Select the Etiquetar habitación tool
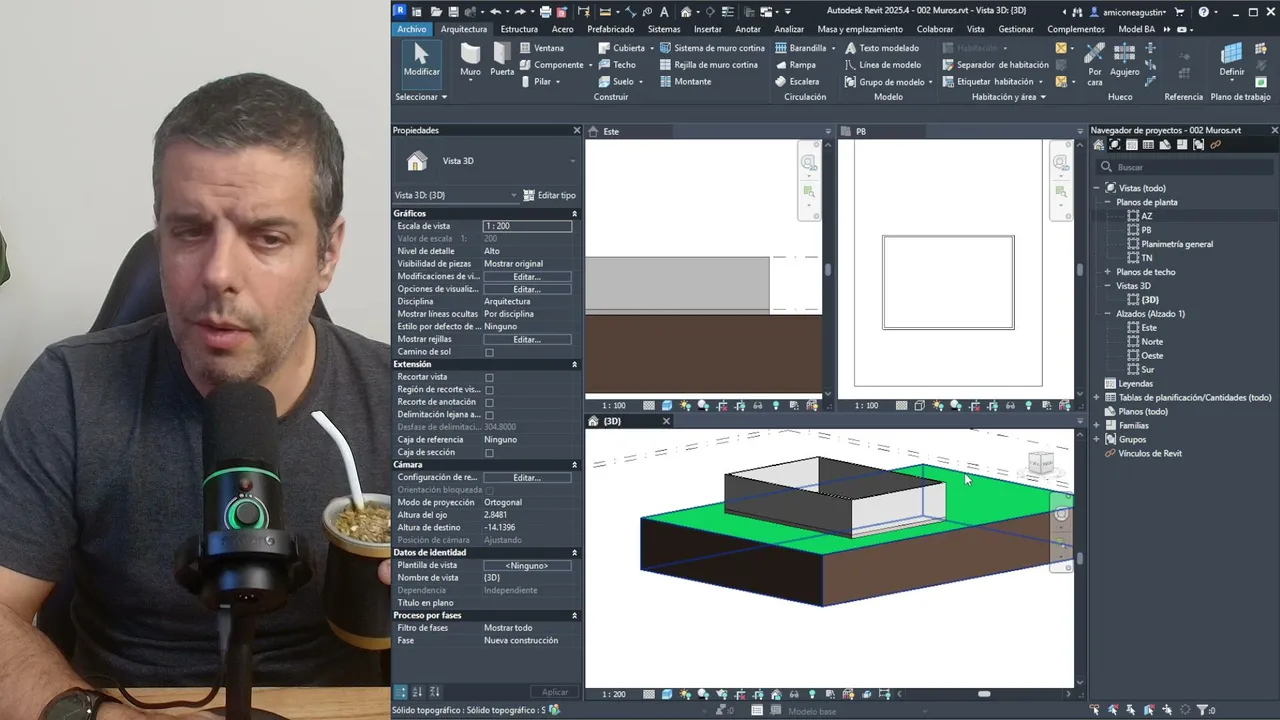The width and height of the screenshot is (1280, 720). (988, 82)
